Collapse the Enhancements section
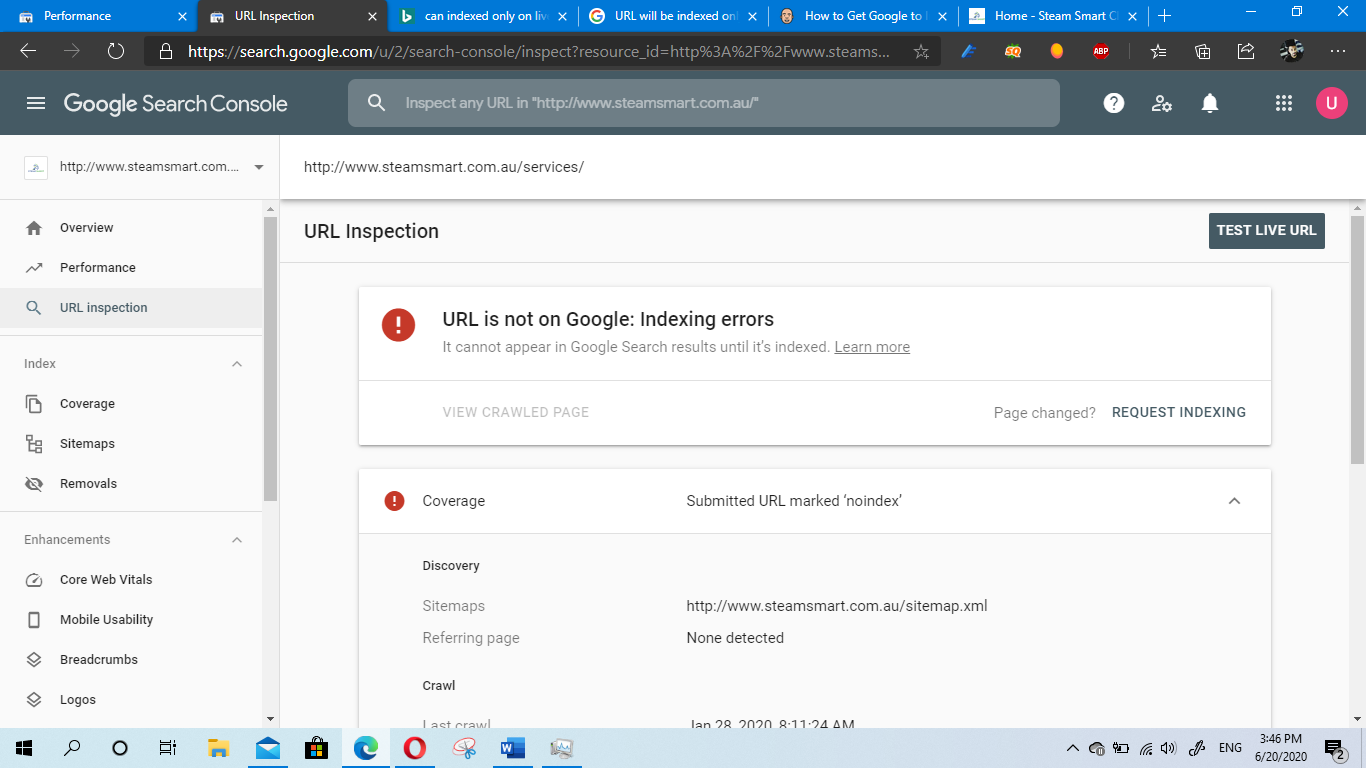This screenshot has width=1366, height=768. [237, 540]
